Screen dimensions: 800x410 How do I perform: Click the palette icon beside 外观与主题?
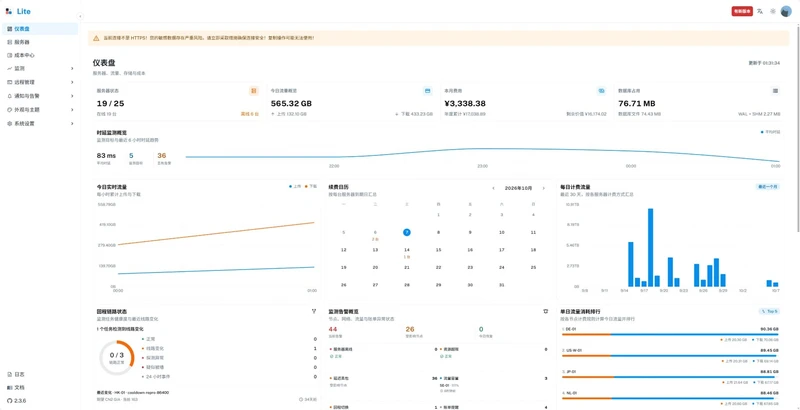point(9,110)
